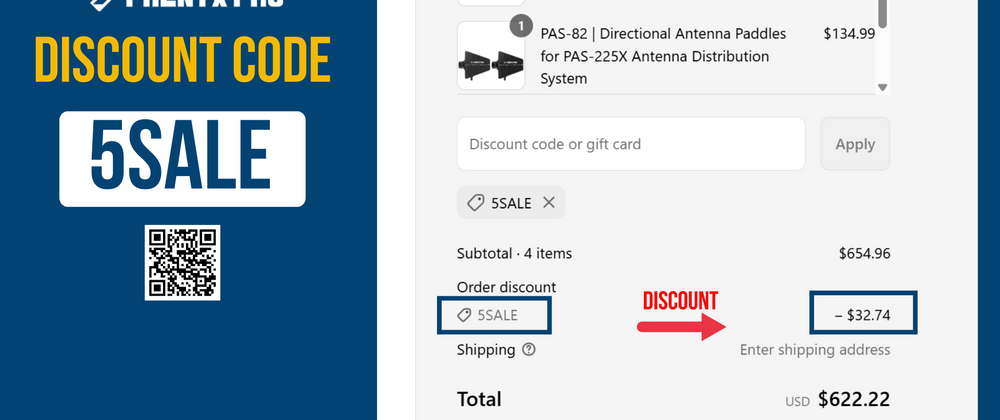Click the tag icon on the 5SALE chip

tap(475, 203)
